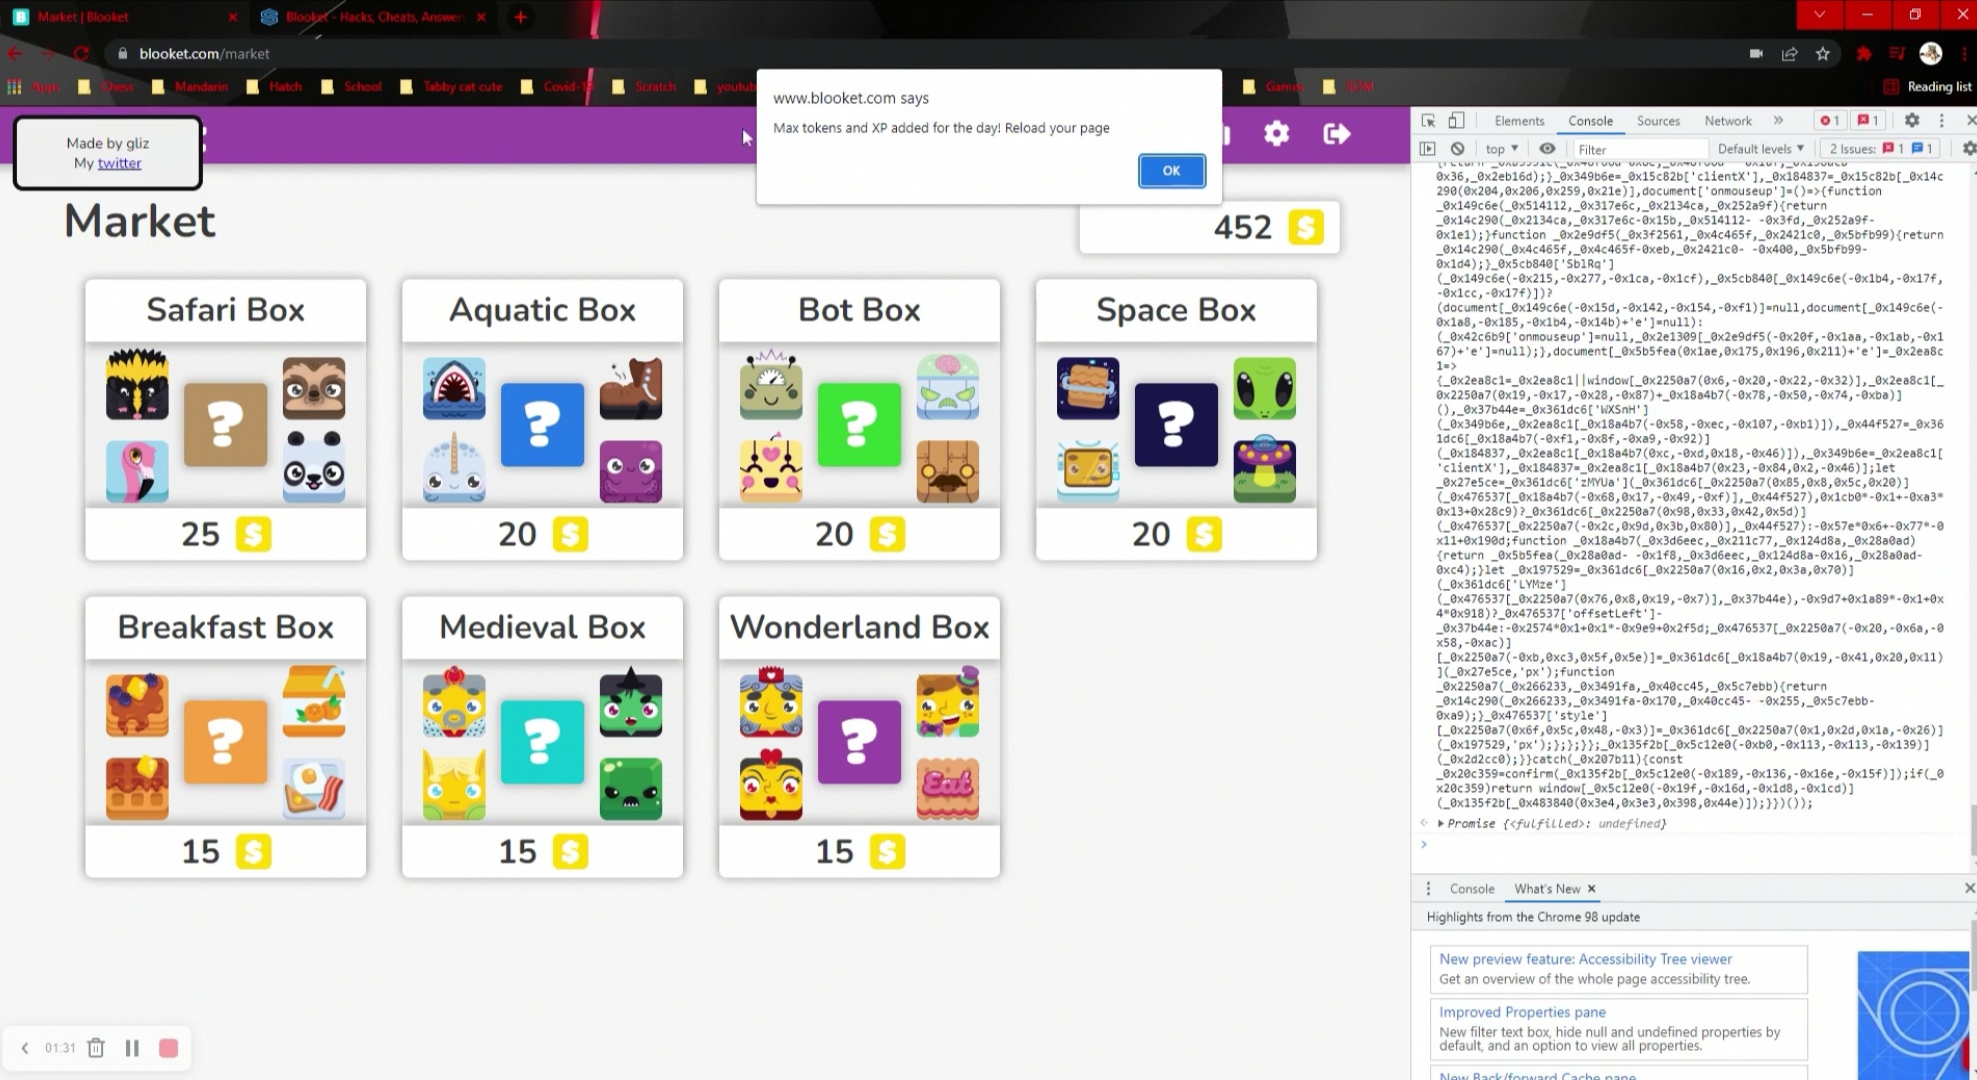Image resolution: width=1977 pixels, height=1080 pixels.
Task: Click the logout arrow icon in header
Action: click(1336, 134)
